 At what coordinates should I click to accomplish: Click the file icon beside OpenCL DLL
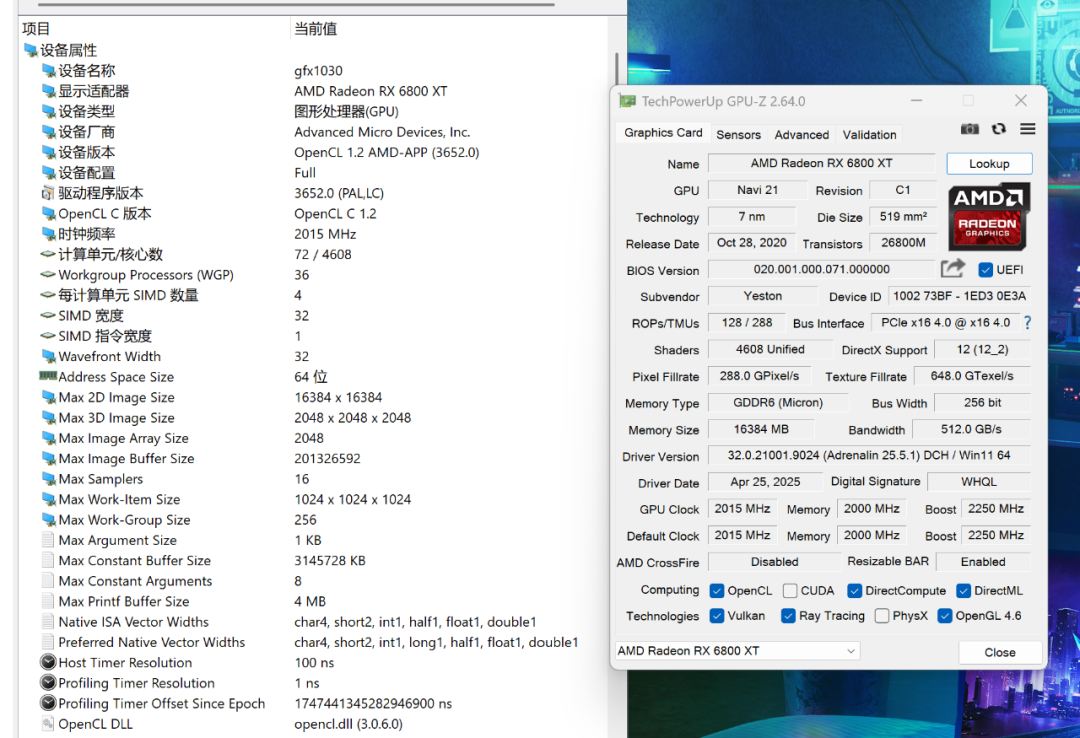[x=48, y=724]
